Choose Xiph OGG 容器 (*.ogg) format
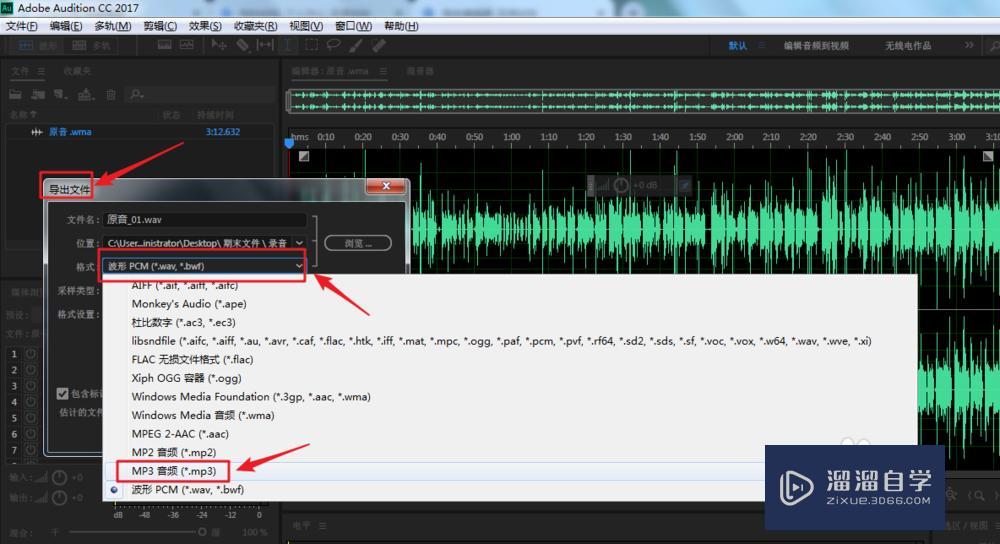This screenshot has width=1000, height=544. [x=186, y=378]
